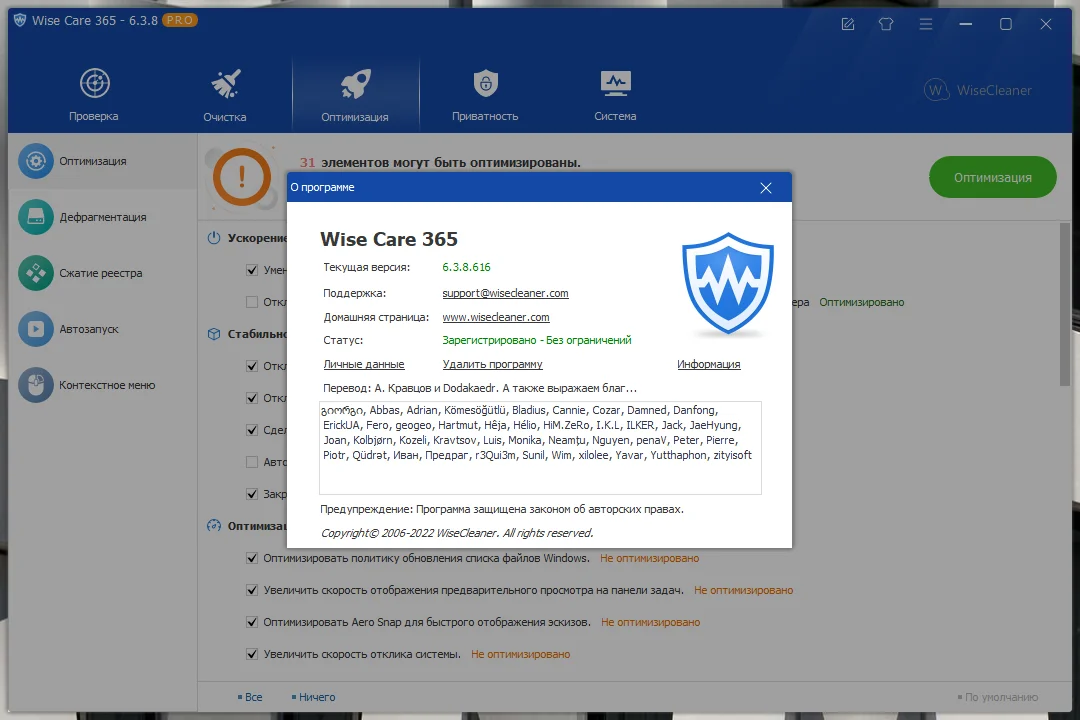
Task: Go to the Система tab
Action: tap(615, 95)
